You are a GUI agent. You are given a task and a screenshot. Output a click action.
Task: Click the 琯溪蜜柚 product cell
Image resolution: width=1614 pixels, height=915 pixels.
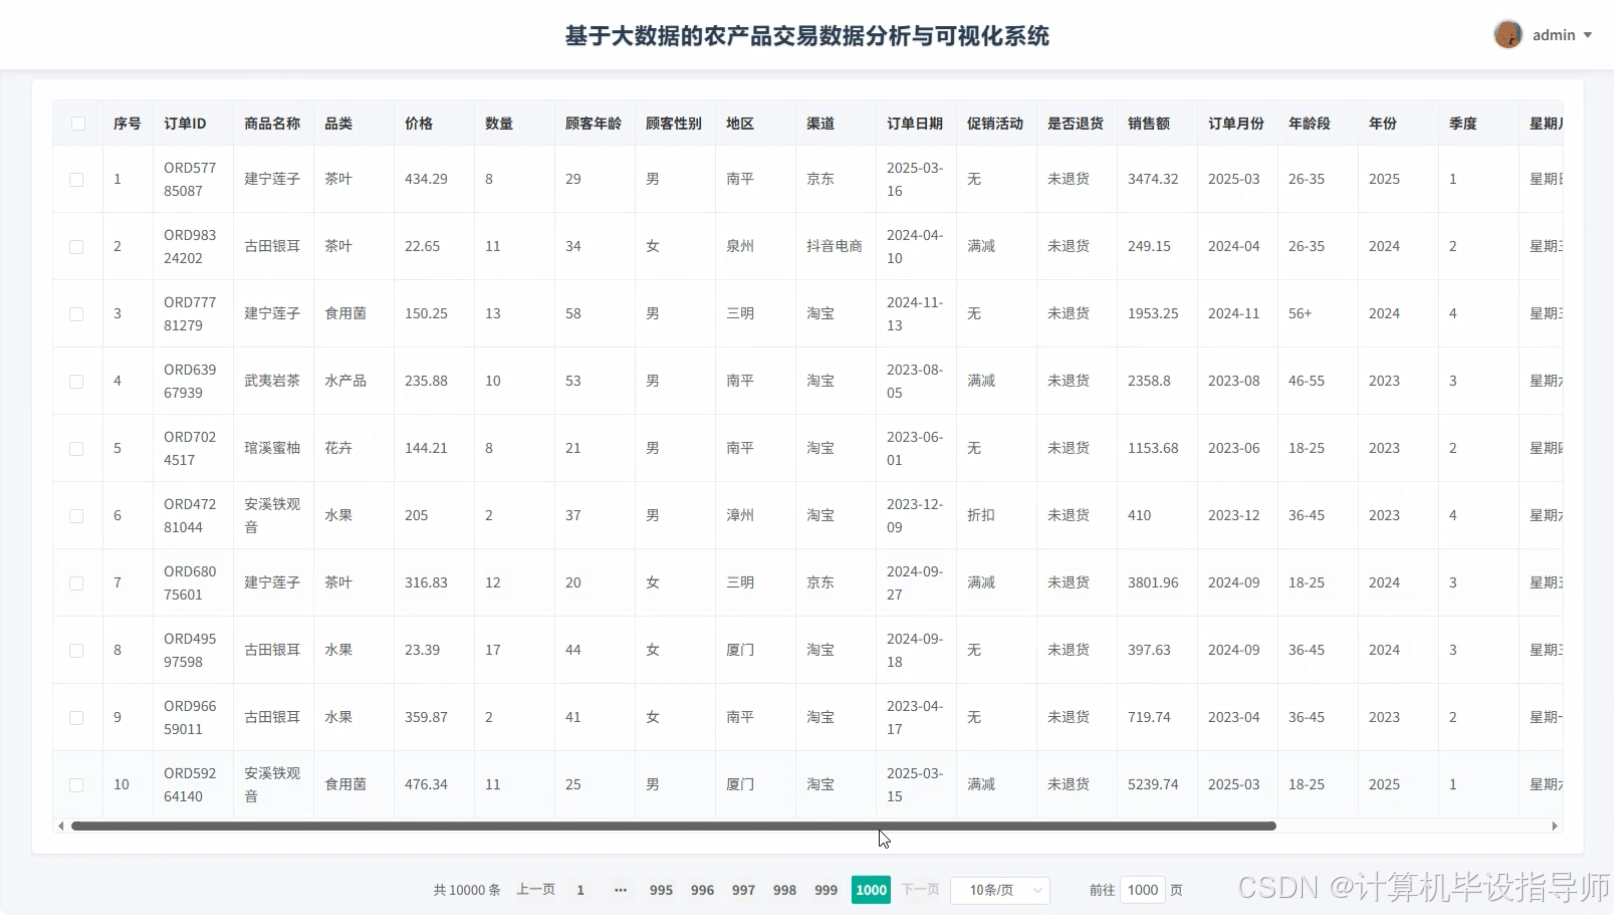pos(272,448)
